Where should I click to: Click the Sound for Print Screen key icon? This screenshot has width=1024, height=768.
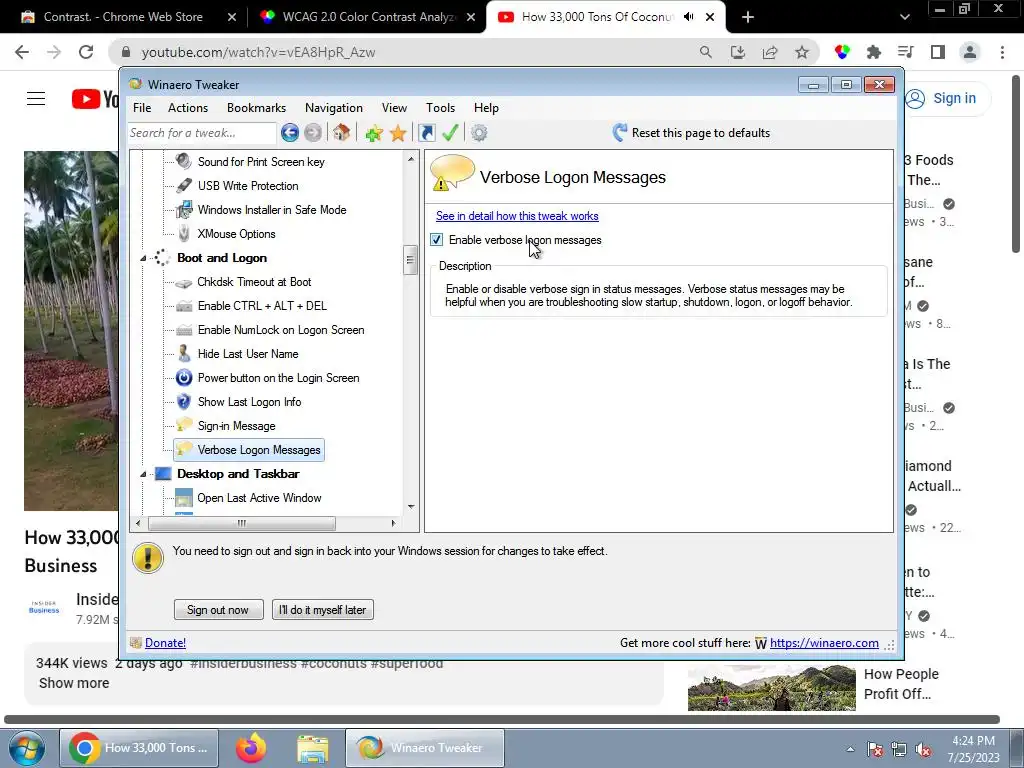(x=184, y=161)
